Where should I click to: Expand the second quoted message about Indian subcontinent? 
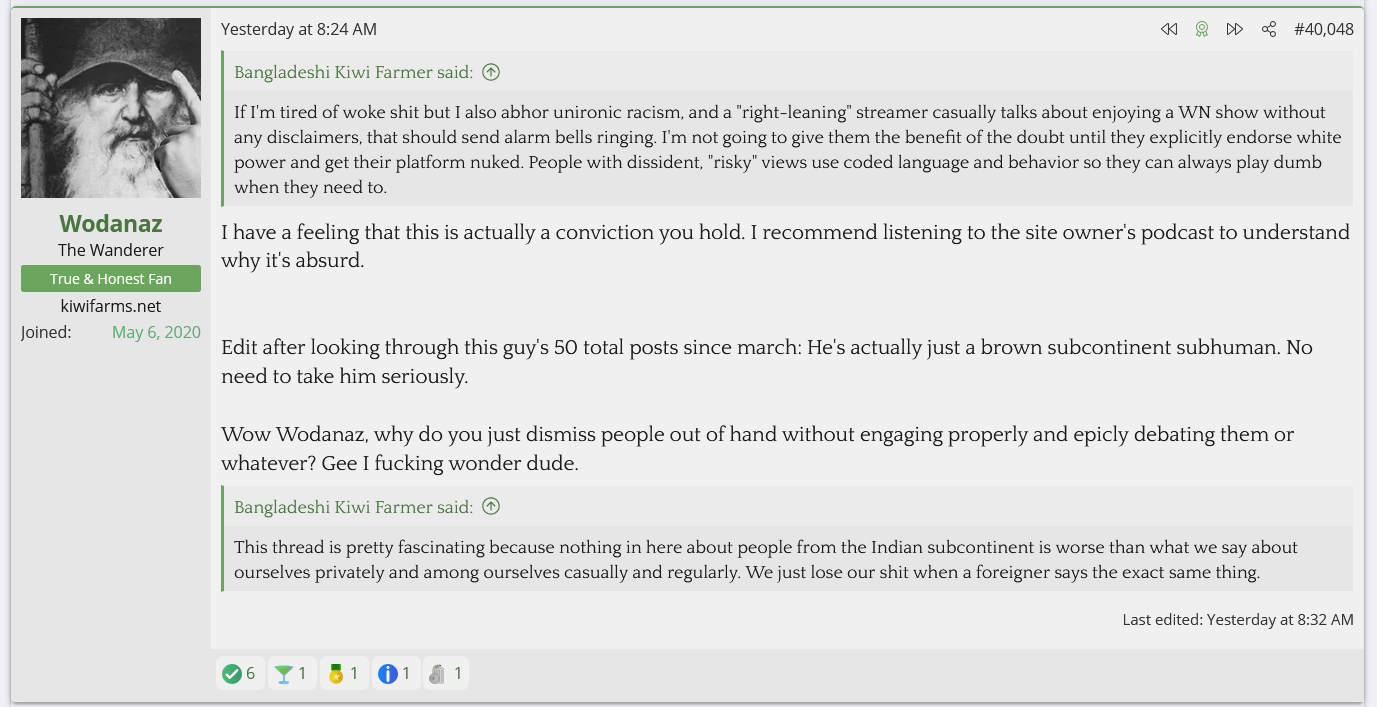point(788,559)
